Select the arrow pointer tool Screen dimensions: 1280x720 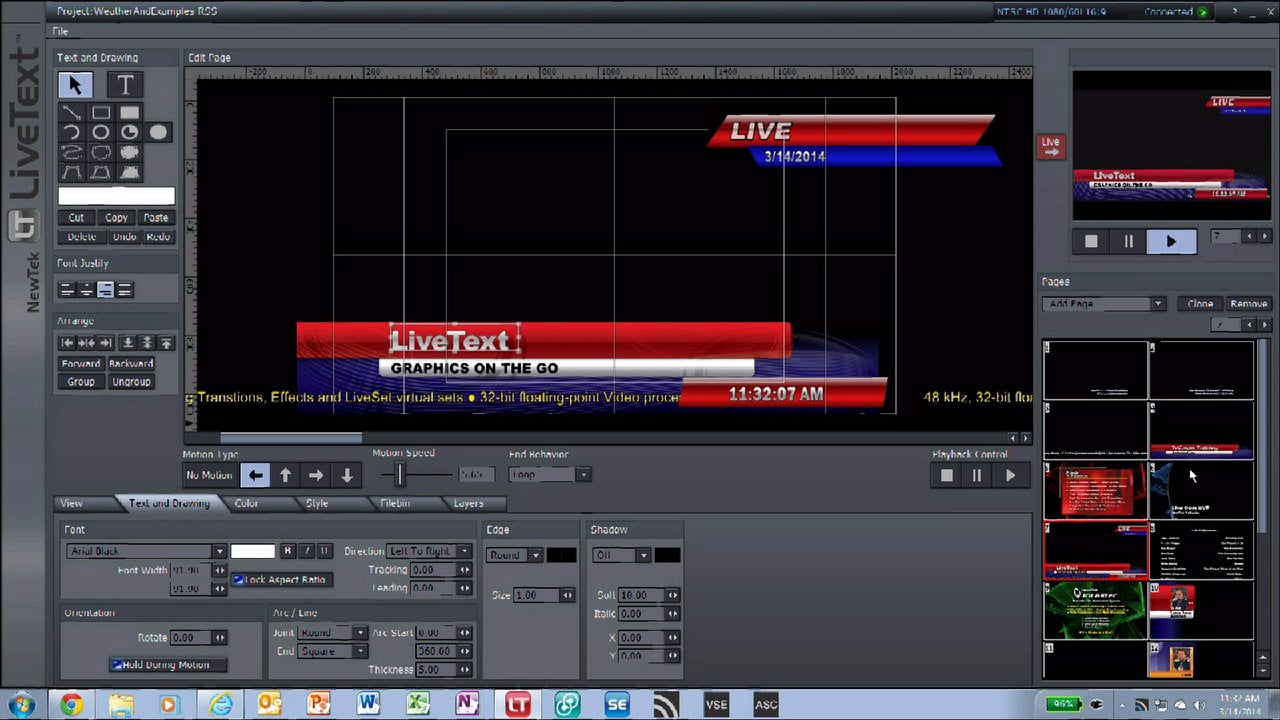pyautogui.click(x=76, y=85)
